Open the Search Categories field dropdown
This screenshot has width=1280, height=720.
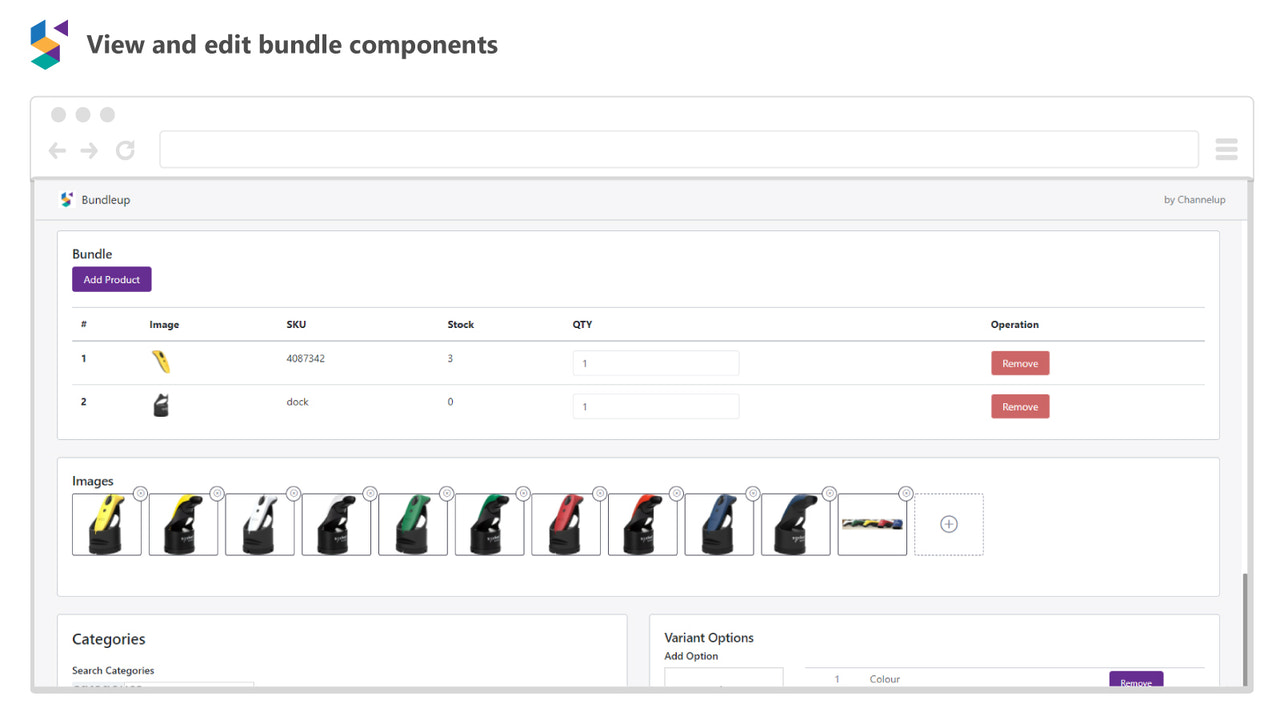pyautogui.click(x=160, y=687)
